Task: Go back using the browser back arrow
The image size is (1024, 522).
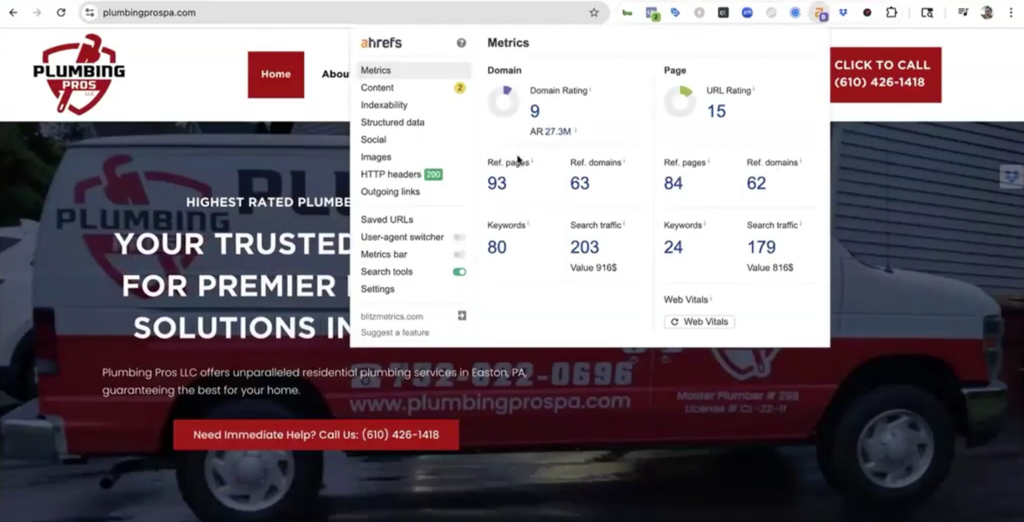Action: pos(13,12)
